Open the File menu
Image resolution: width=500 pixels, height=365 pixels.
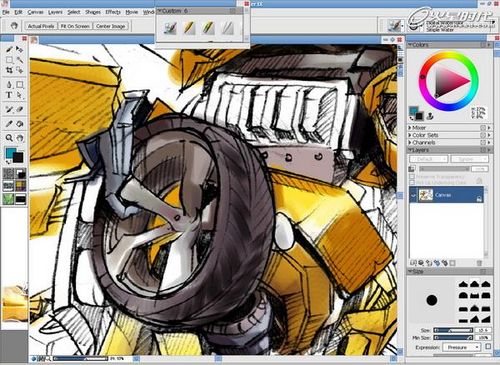coord(6,12)
